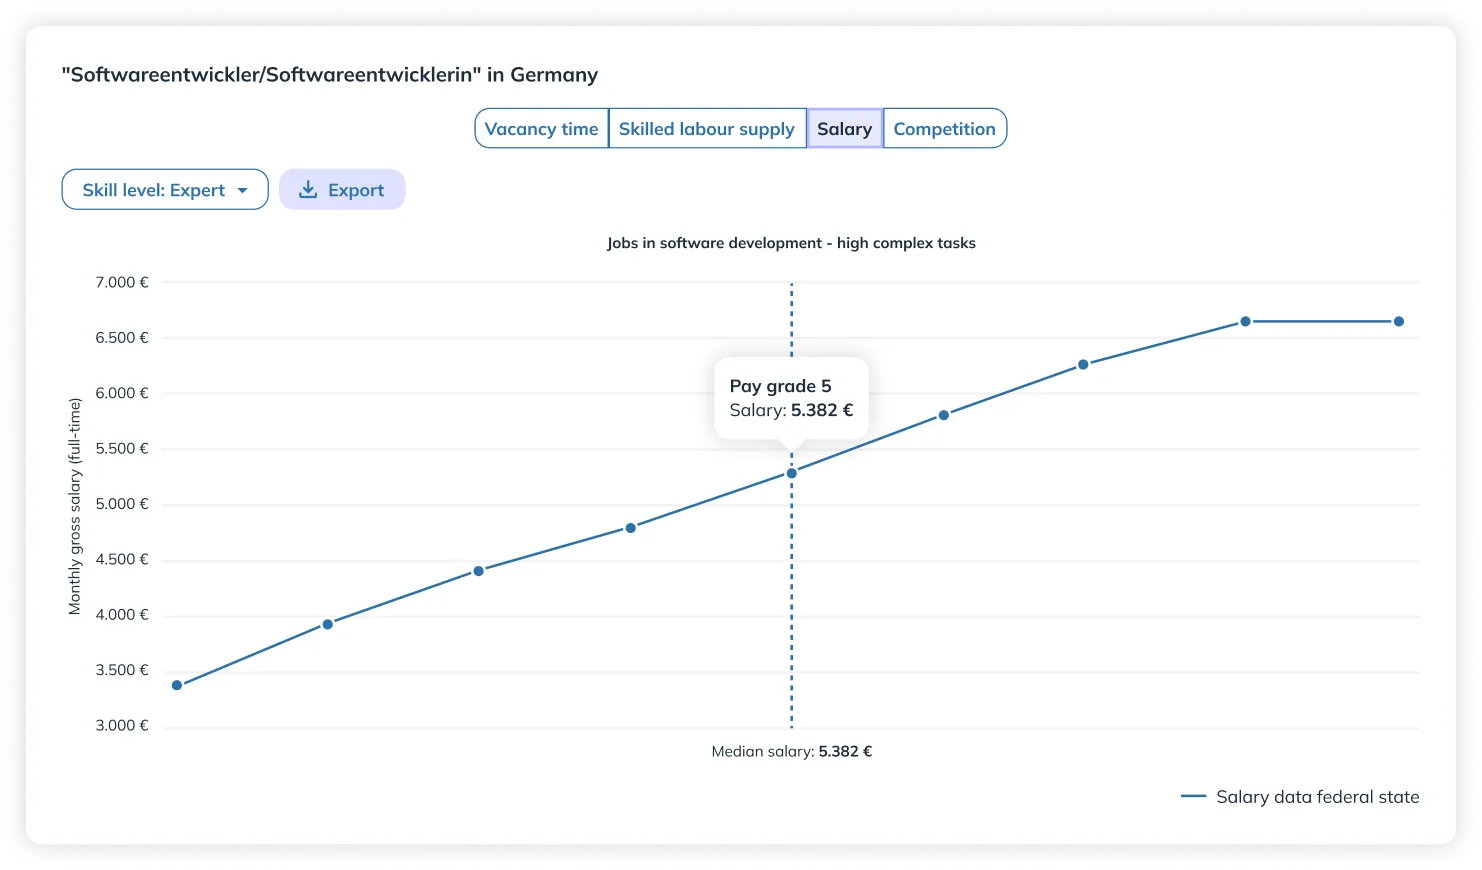Go to the Competition tab
The image size is (1482, 870).
944,129
